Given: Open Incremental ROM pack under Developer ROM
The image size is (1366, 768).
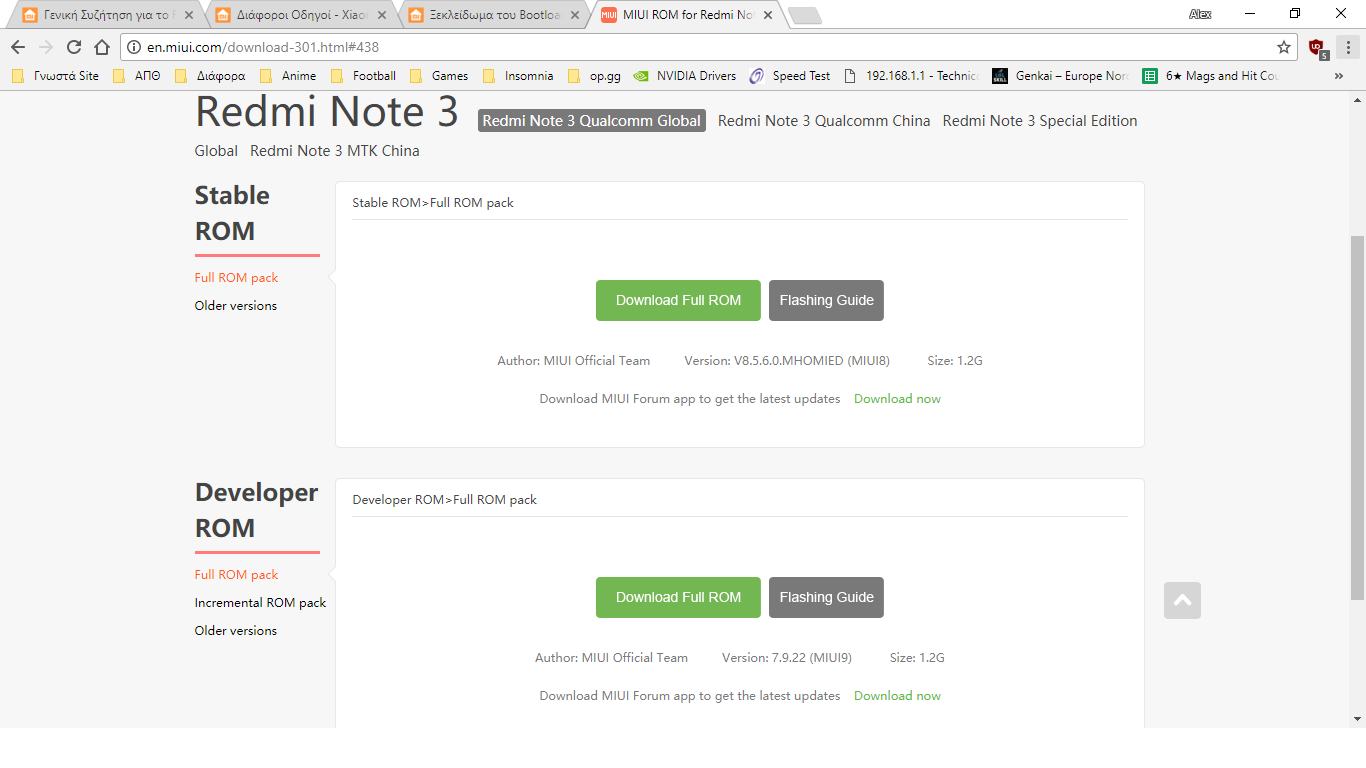Looking at the screenshot, I should (x=260, y=603).
